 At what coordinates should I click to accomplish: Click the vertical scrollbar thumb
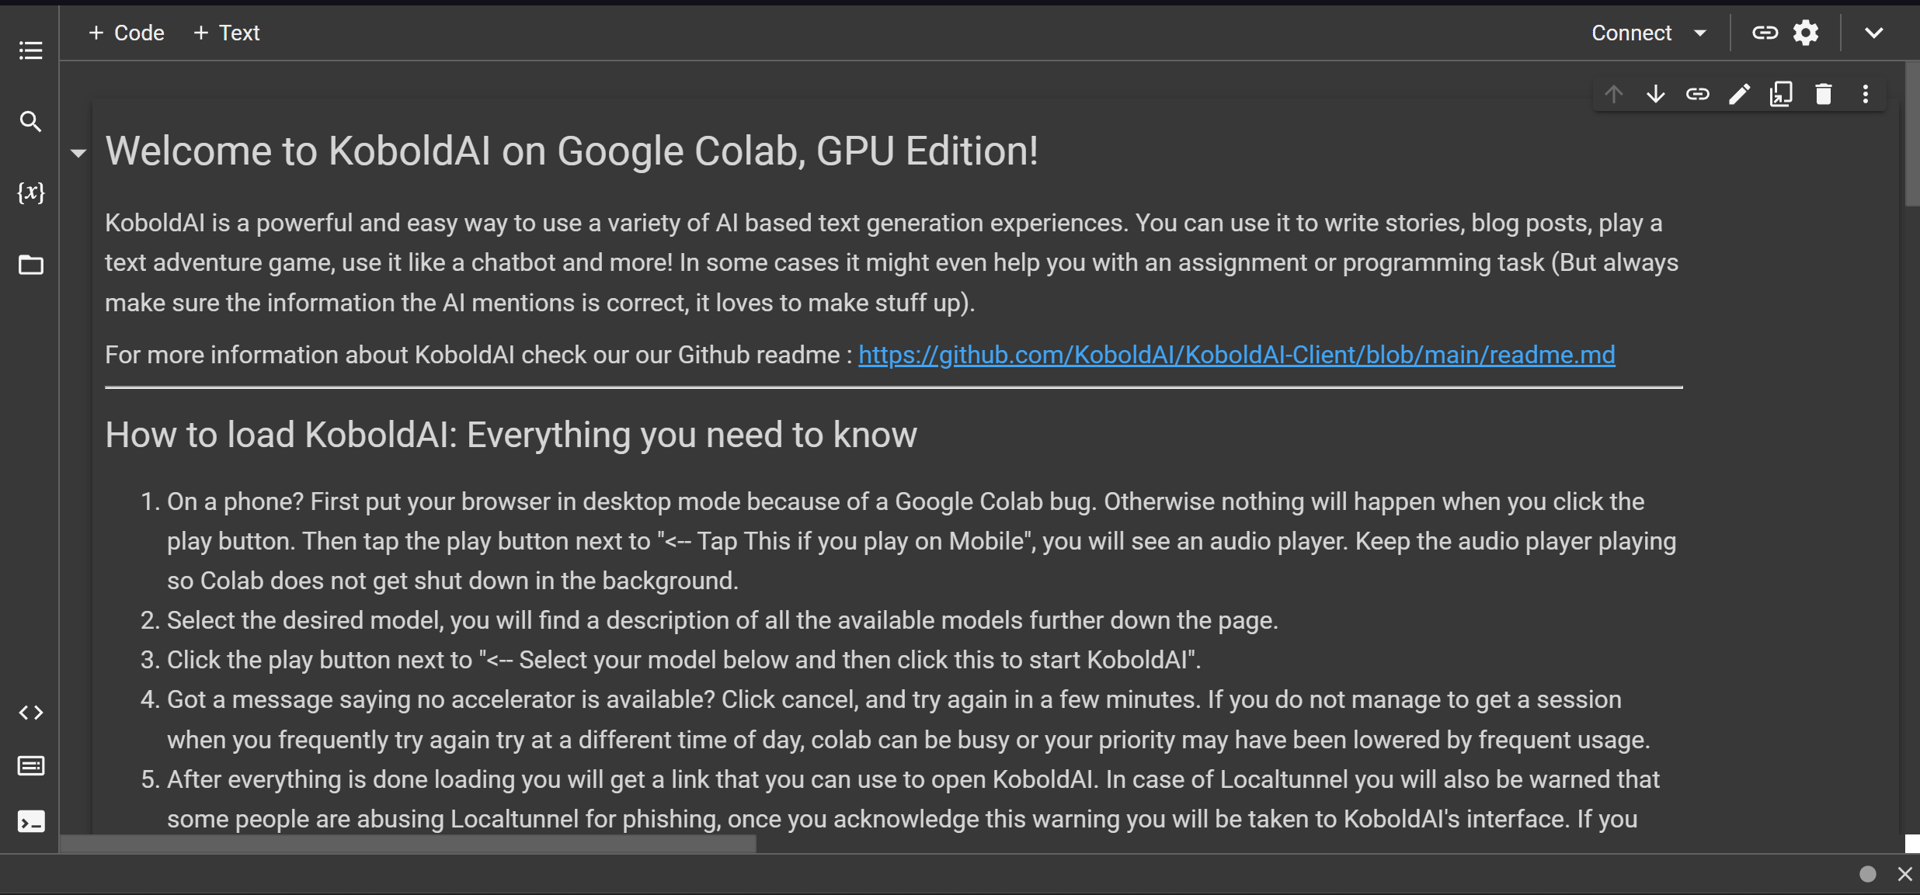tap(1912, 135)
